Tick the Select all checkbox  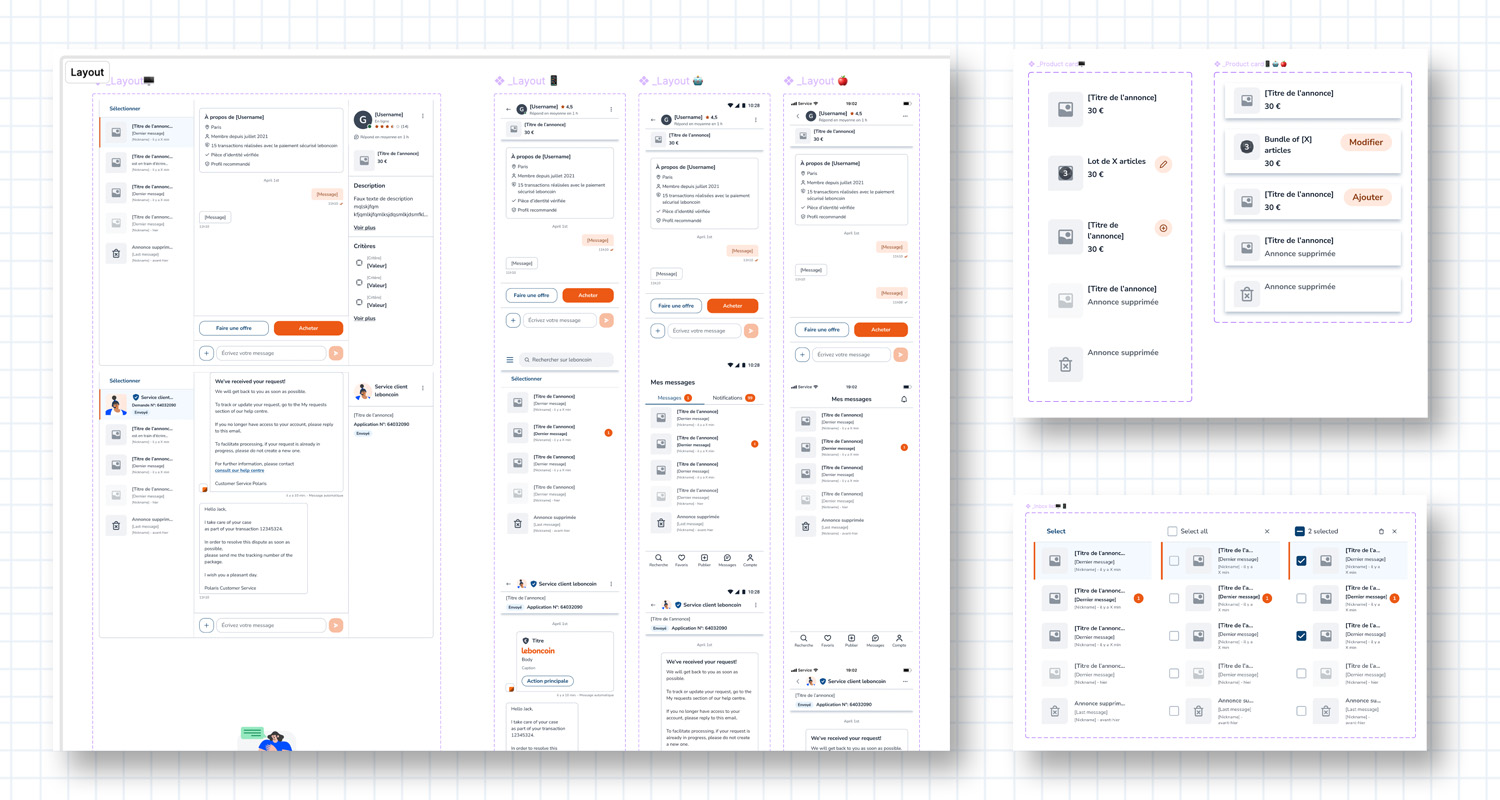(x=1172, y=532)
